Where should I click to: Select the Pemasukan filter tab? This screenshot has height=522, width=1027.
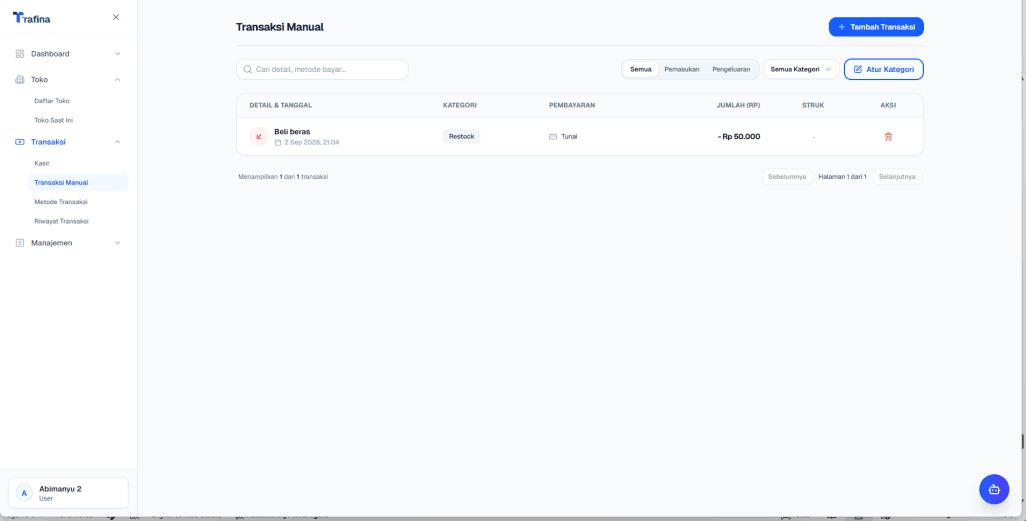[x=682, y=69]
